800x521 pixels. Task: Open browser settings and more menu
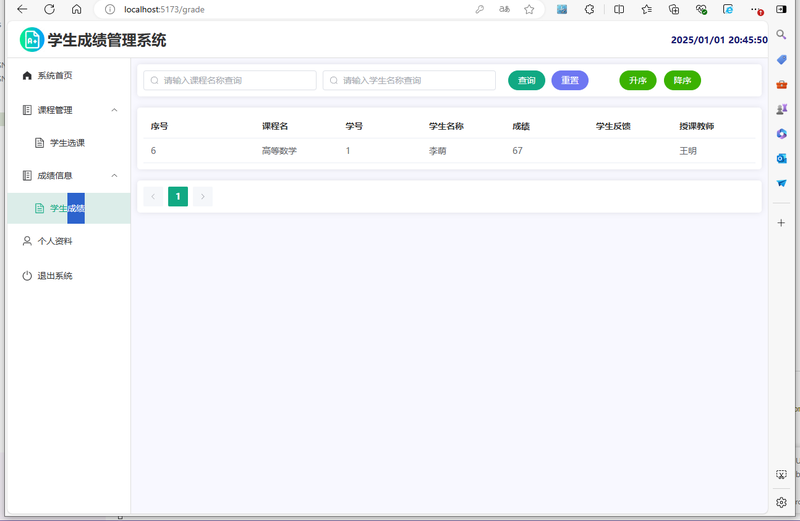(756, 9)
